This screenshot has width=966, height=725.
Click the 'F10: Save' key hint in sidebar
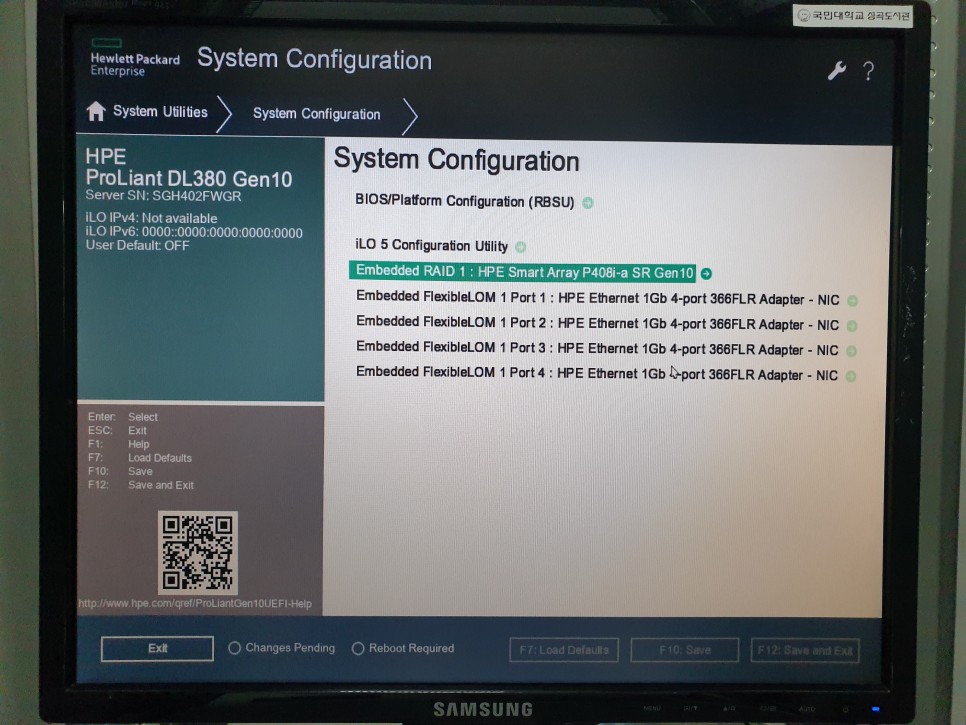point(120,471)
